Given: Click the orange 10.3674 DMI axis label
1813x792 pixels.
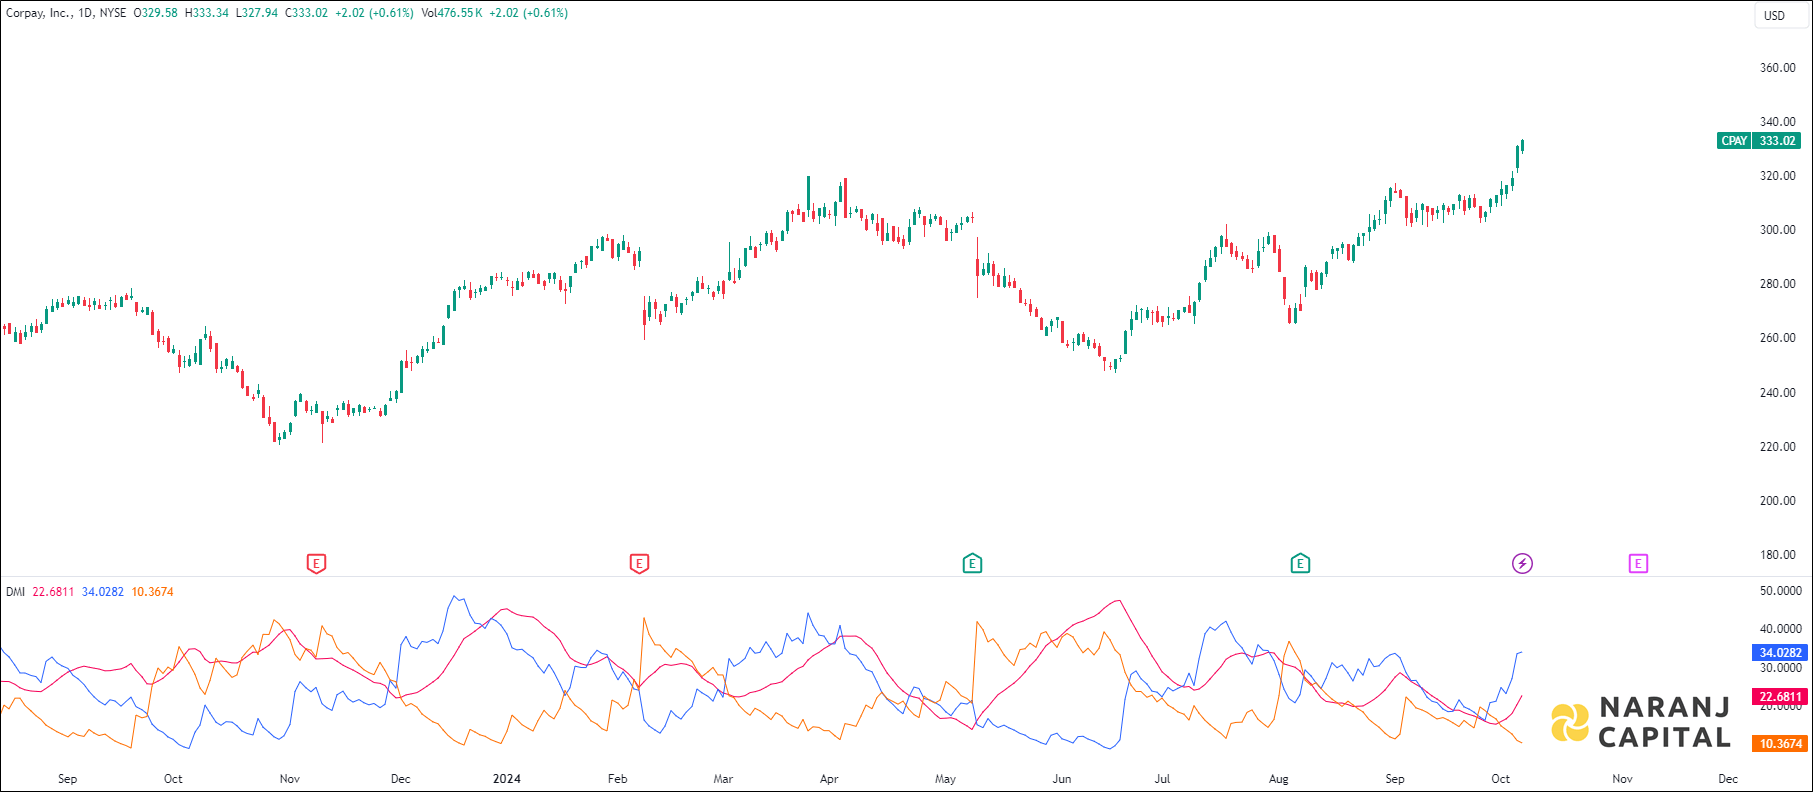Looking at the screenshot, I should (x=1780, y=744).
